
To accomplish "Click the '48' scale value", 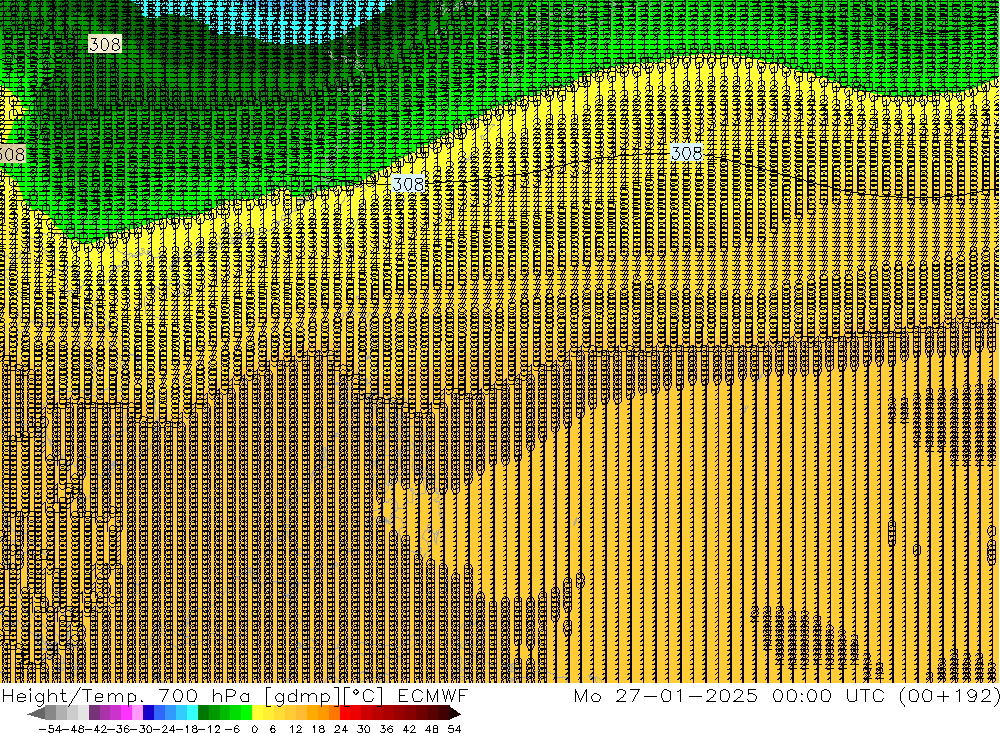I will pyautogui.click(x=432, y=729).
